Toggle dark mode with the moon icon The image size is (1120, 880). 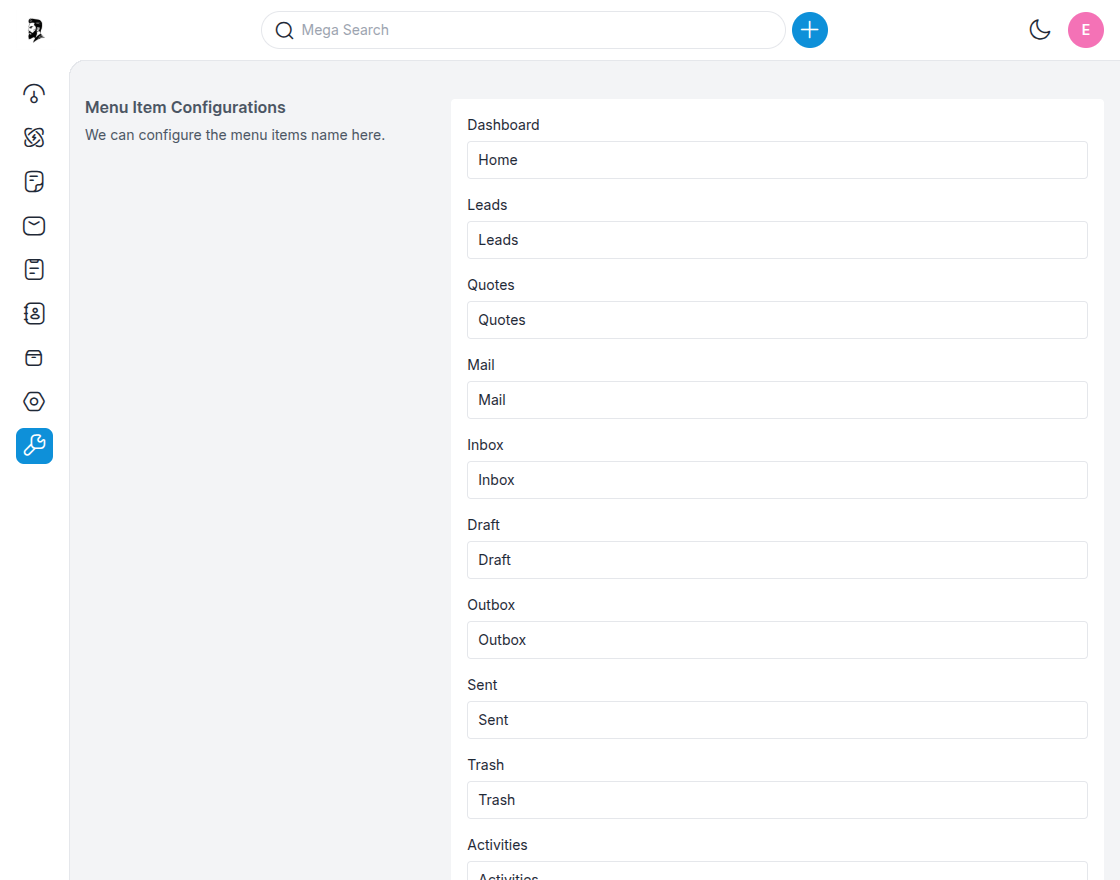pyautogui.click(x=1039, y=30)
